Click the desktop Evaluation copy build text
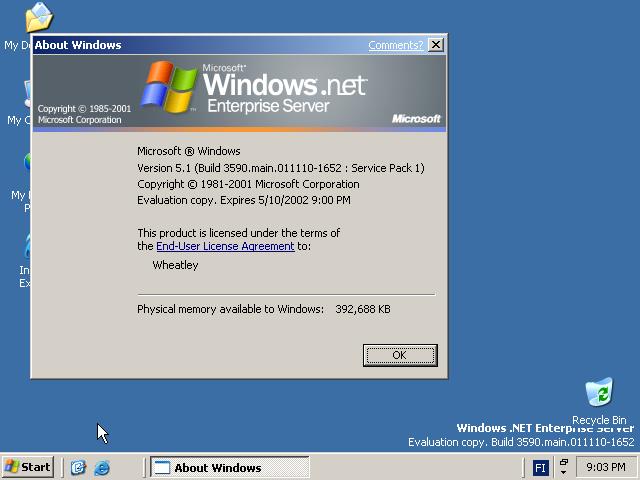640x480 pixels. pyautogui.click(x=521, y=442)
